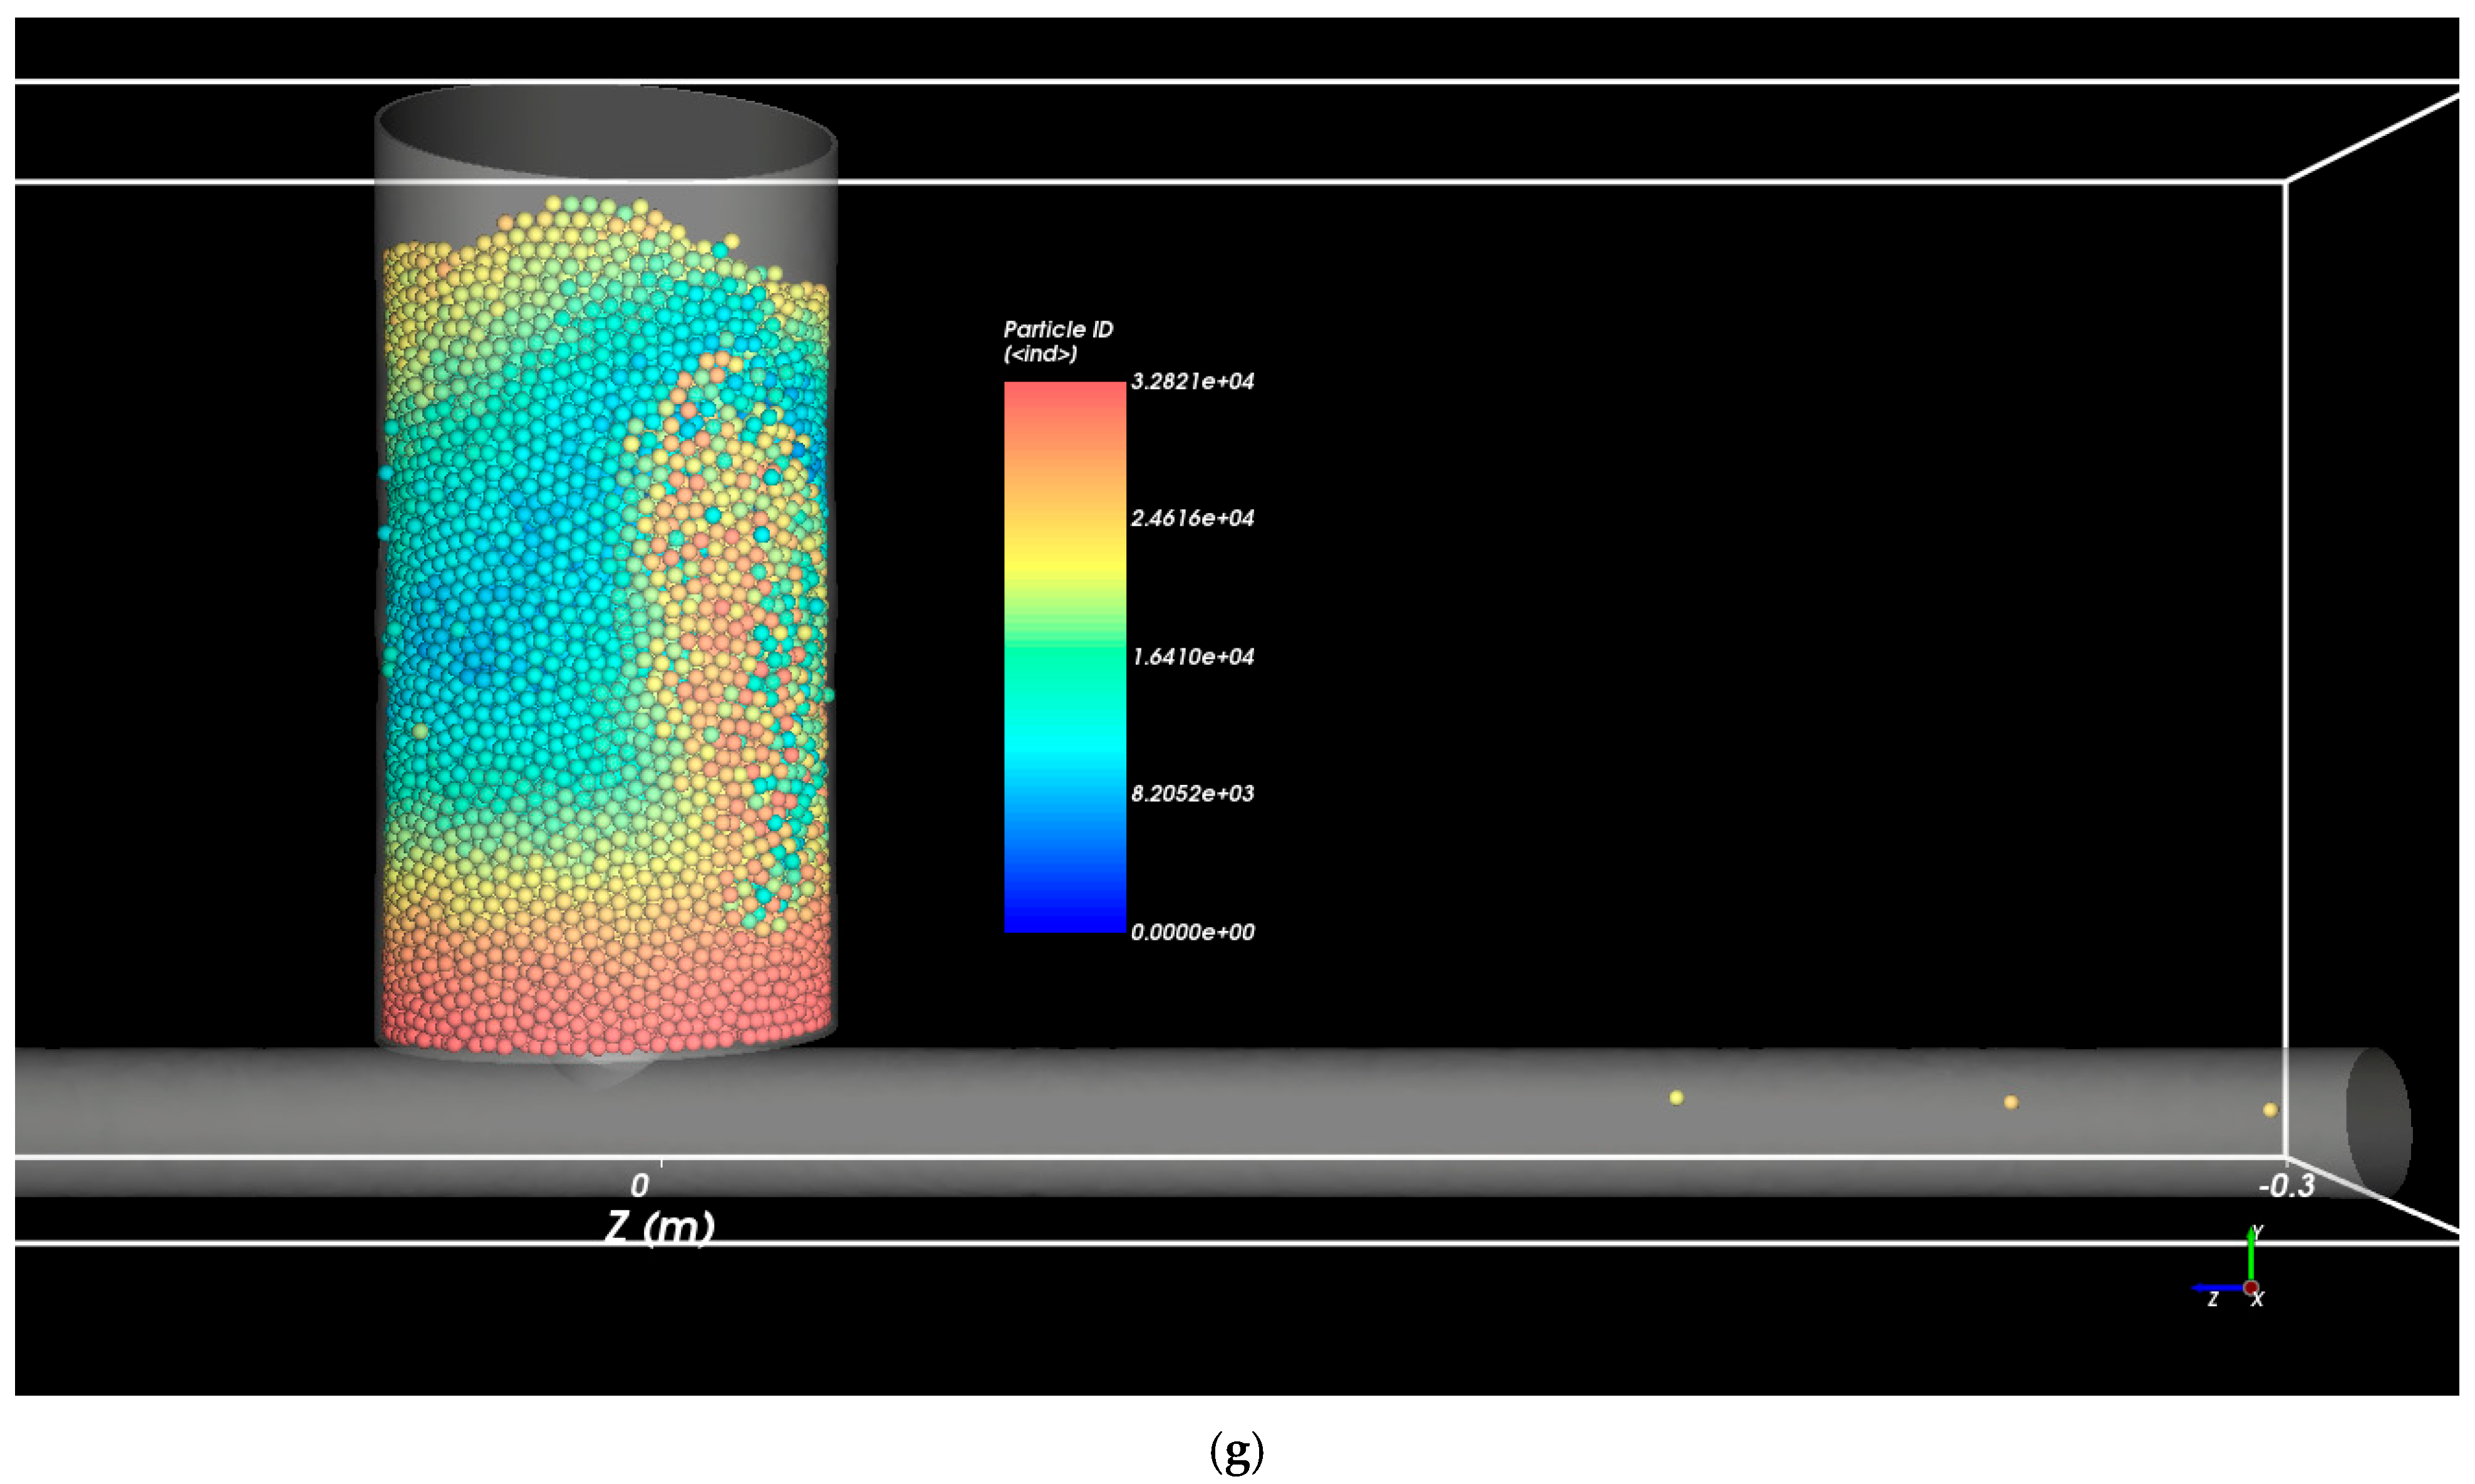Select the leftmost yellow particle in the pipe

[1677, 1098]
